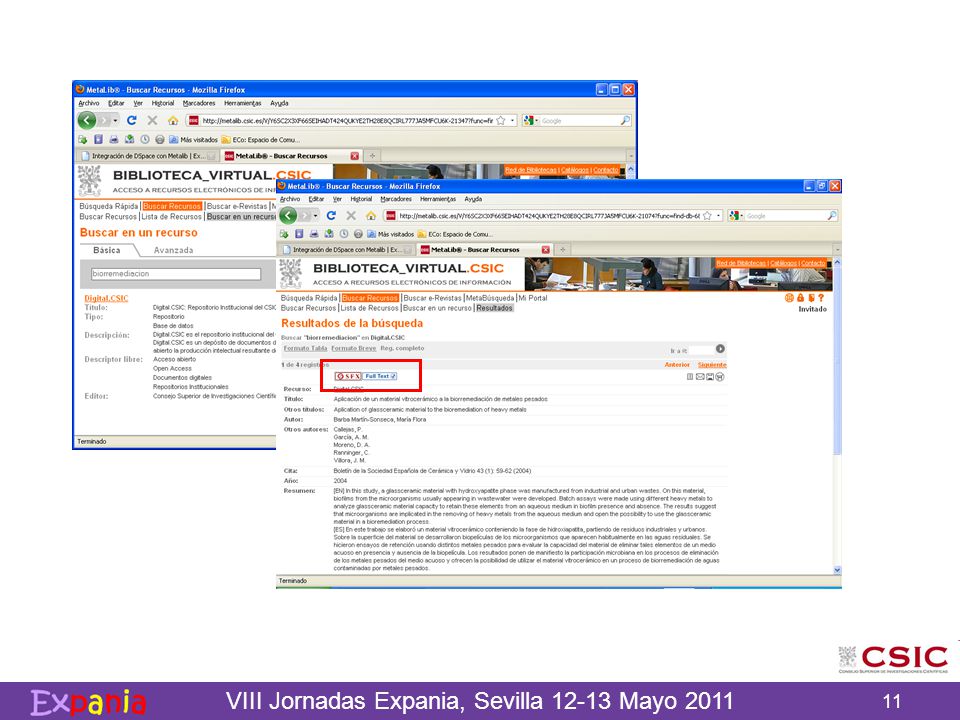This screenshot has width=960, height=720.
Task: Bookmark this page with the star in the front window
Action: (x=707, y=216)
